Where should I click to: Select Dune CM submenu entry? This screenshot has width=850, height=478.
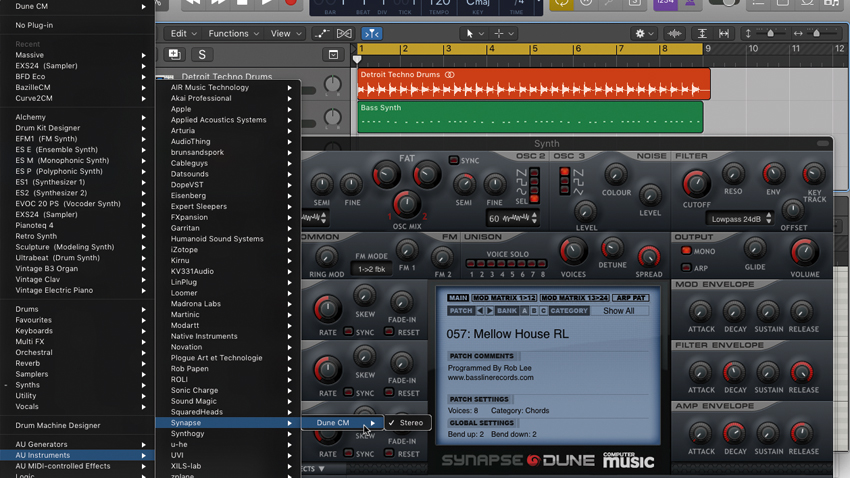343,423
